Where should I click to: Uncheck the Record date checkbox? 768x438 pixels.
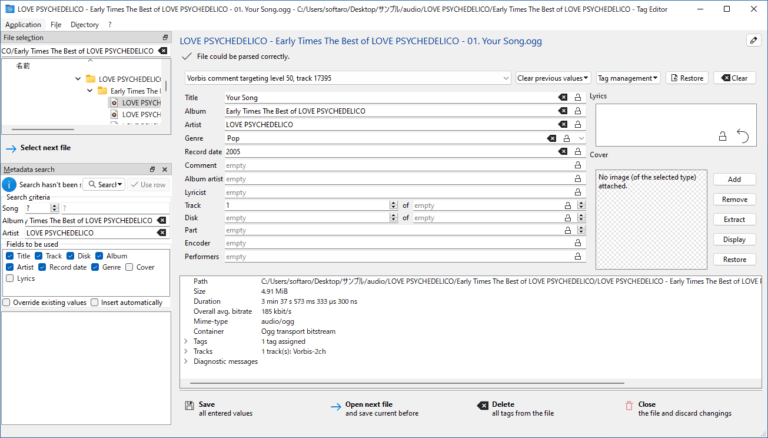click(42, 267)
